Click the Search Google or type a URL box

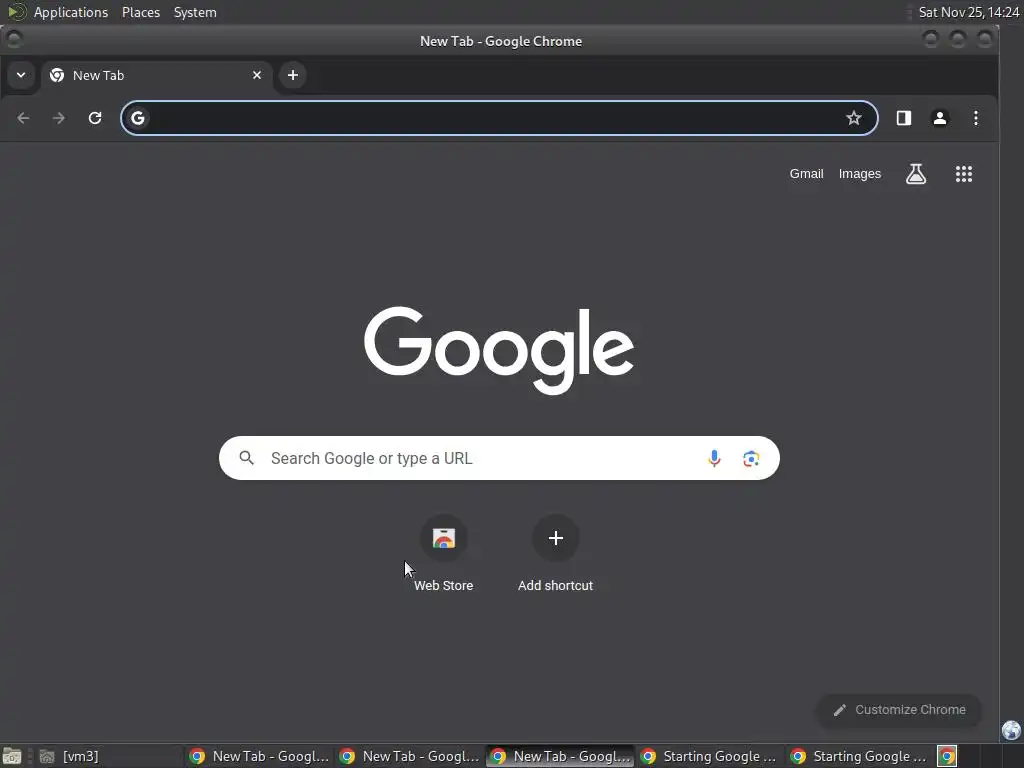499,458
